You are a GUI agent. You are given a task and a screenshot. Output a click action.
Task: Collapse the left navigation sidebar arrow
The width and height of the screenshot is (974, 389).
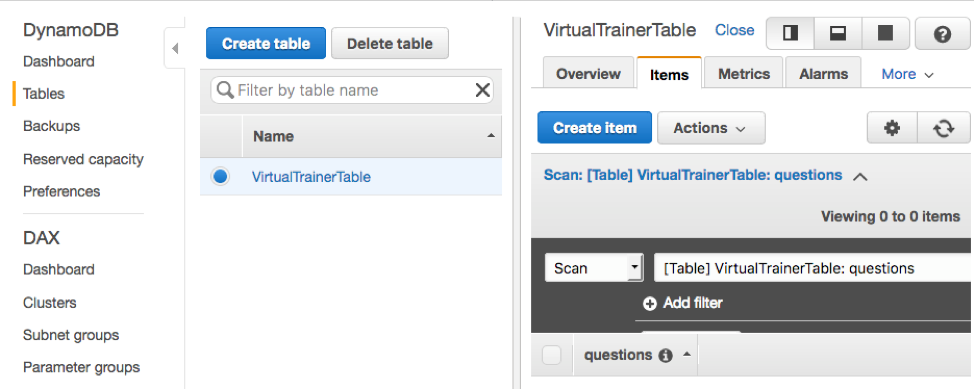175,48
